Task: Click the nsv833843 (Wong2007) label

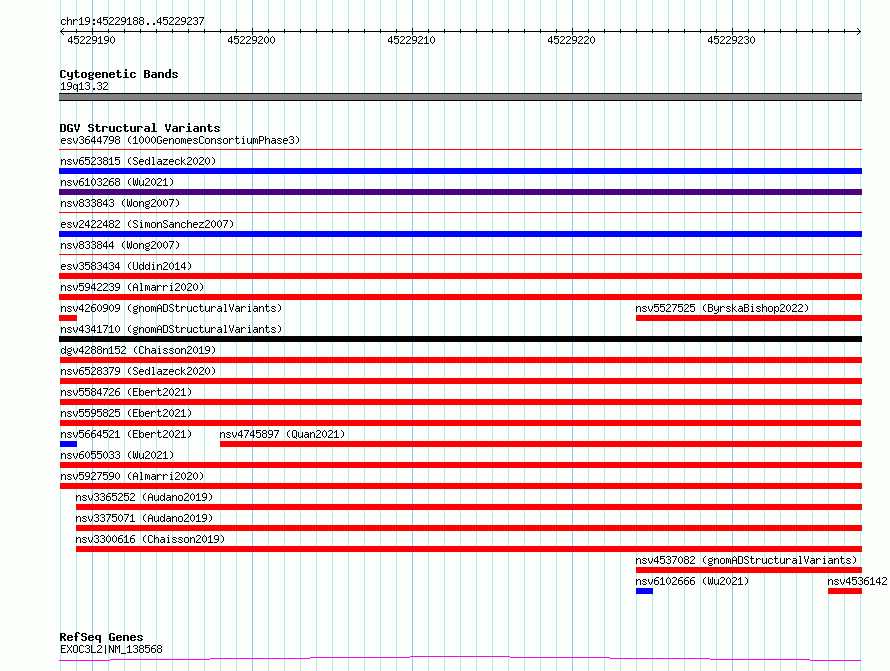Action: [120, 203]
